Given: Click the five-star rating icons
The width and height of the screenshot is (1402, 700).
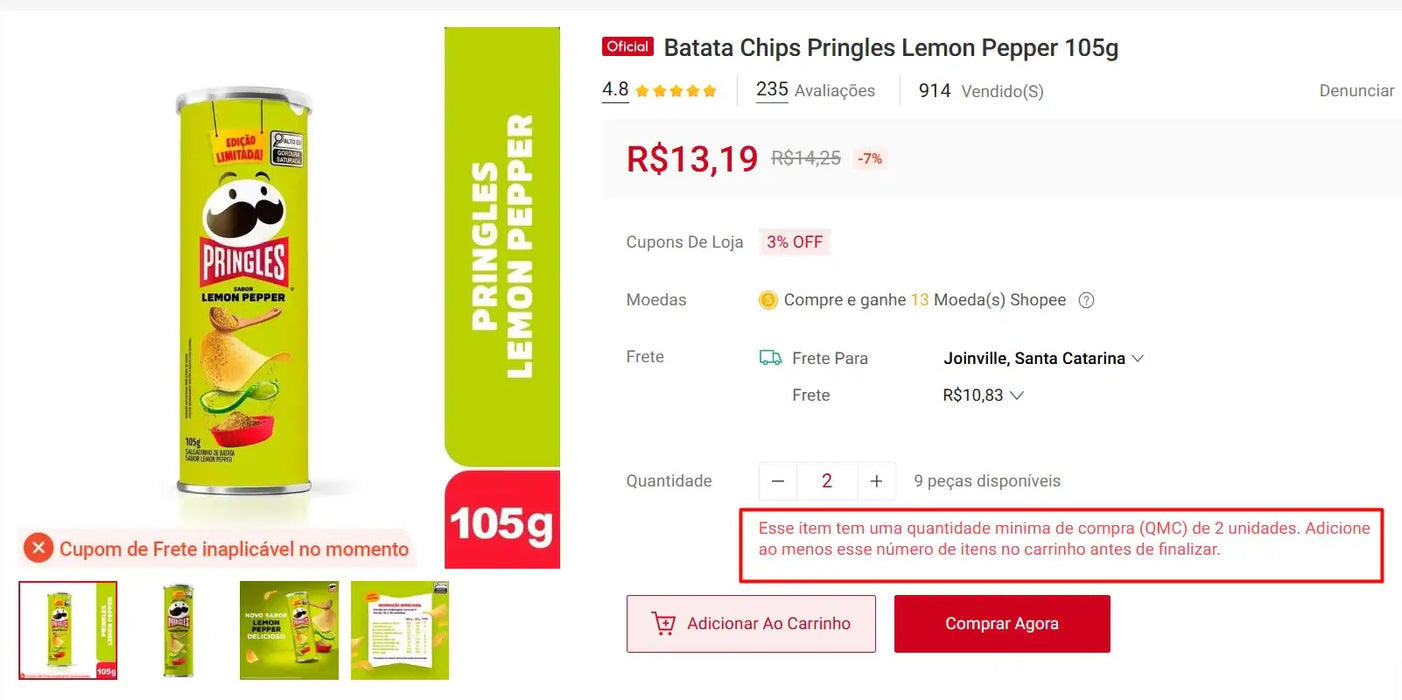Looking at the screenshot, I should tap(676, 91).
